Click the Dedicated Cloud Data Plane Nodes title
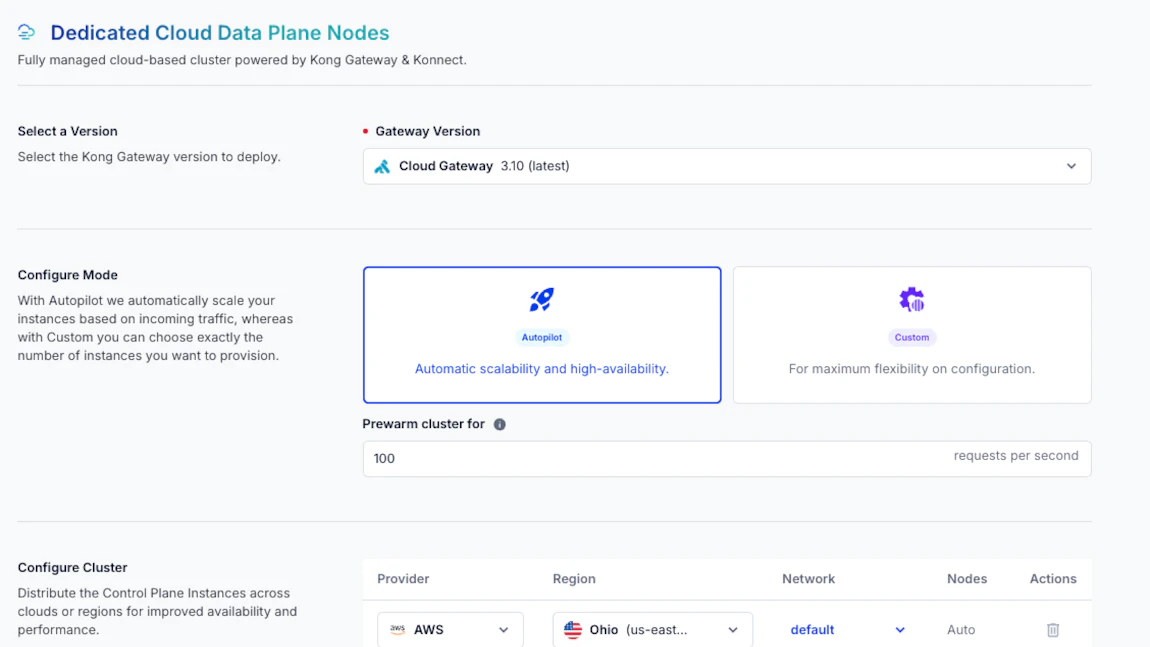Image resolution: width=1150 pixels, height=647 pixels. tap(219, 33)
